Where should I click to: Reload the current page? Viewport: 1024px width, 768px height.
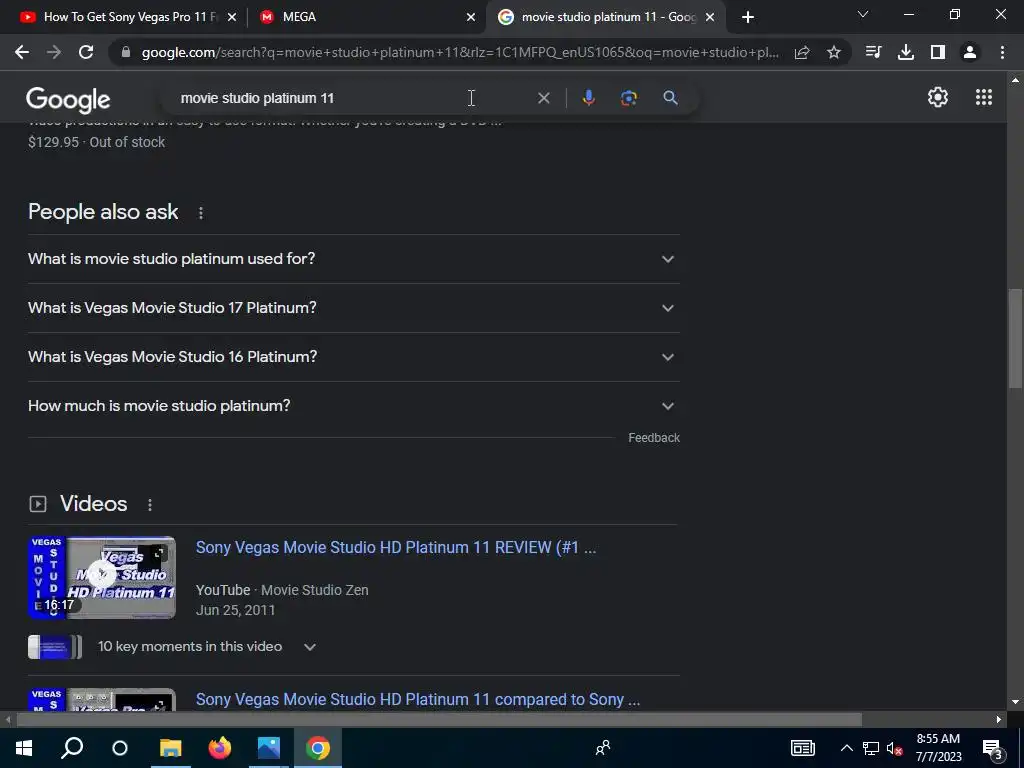pyautogui.click(x=86, y=52)
